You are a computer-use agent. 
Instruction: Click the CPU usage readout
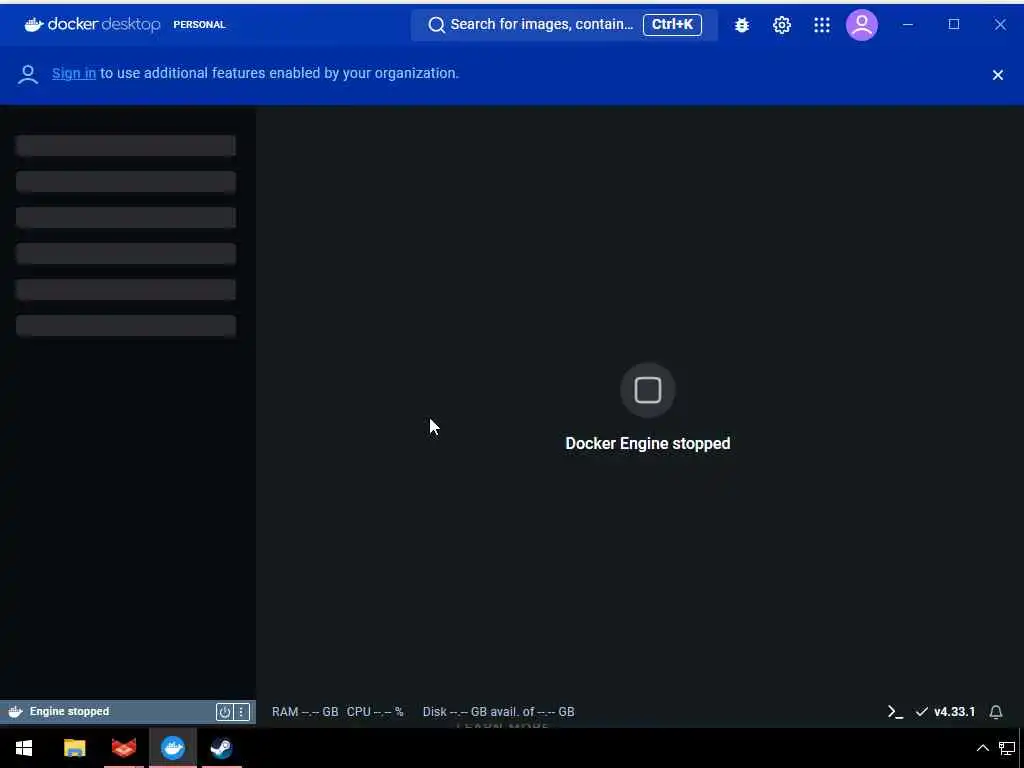(375, 712)
